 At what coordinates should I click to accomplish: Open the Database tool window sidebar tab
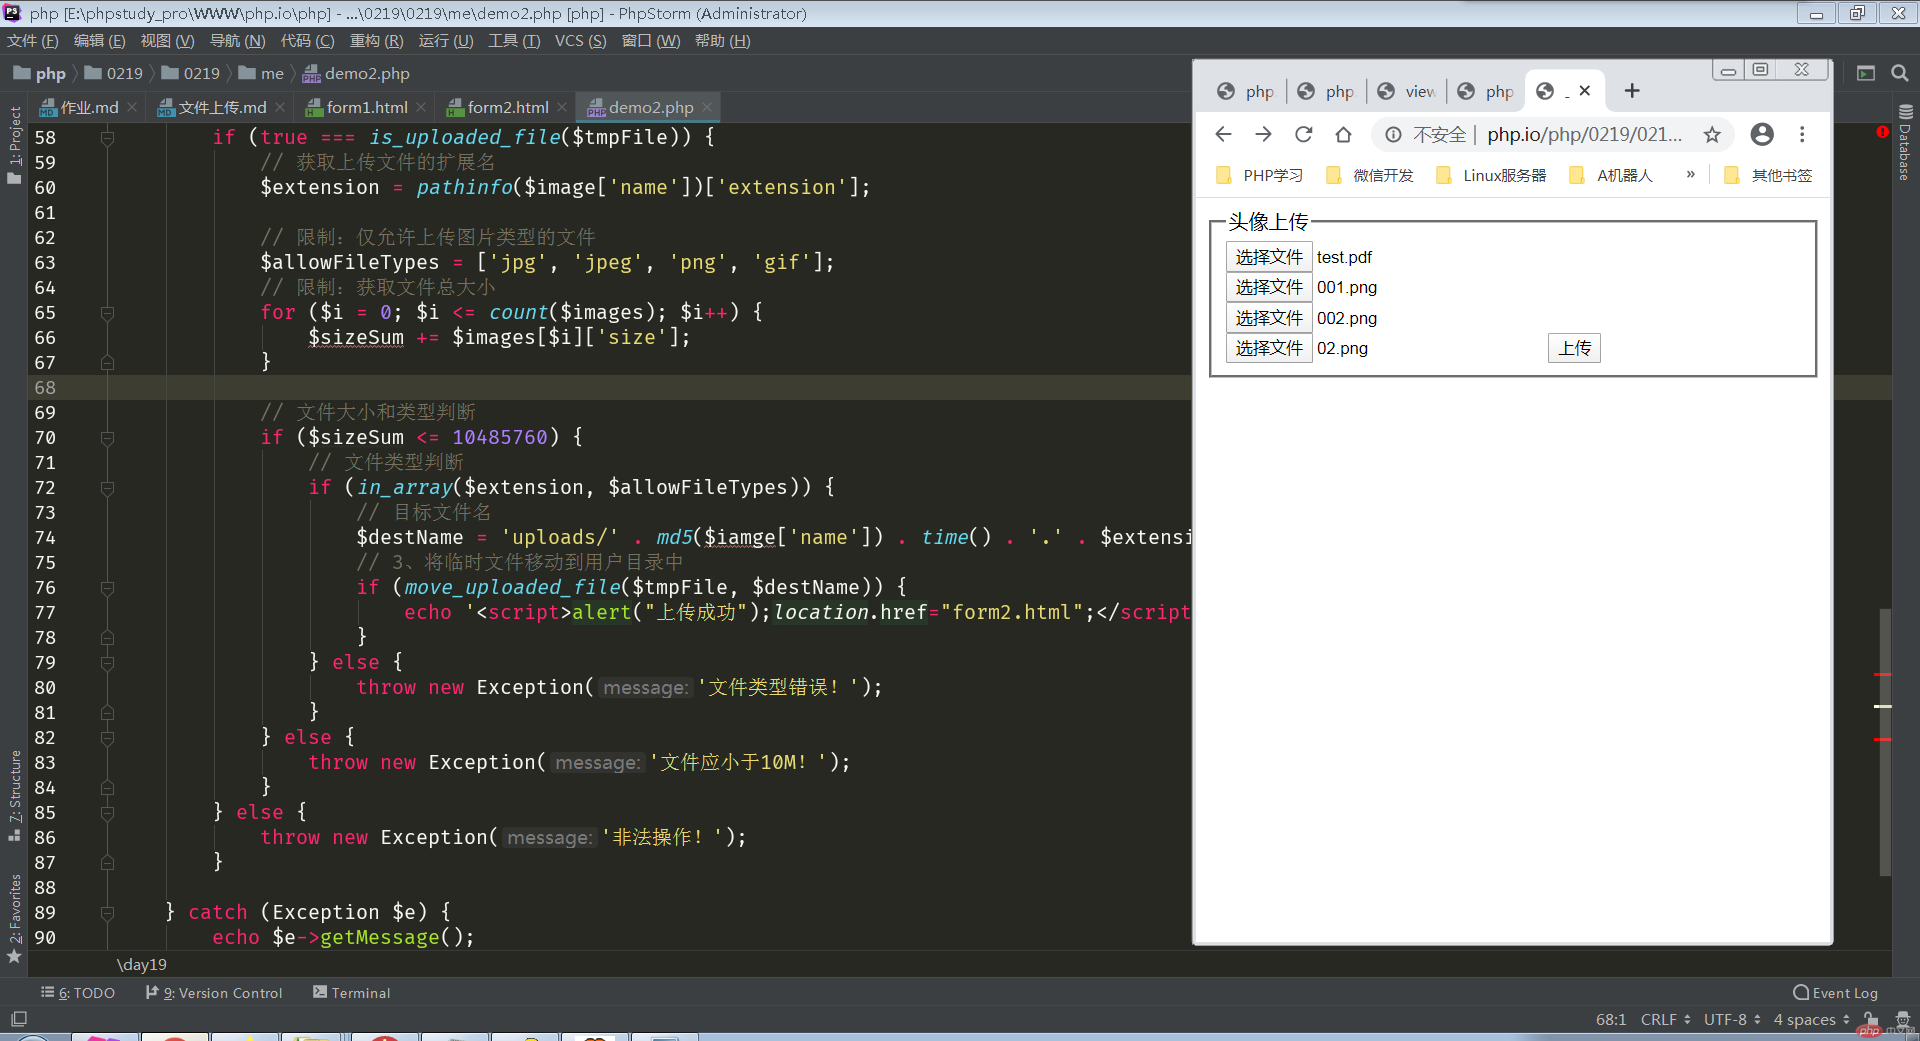coord(1905,143)
